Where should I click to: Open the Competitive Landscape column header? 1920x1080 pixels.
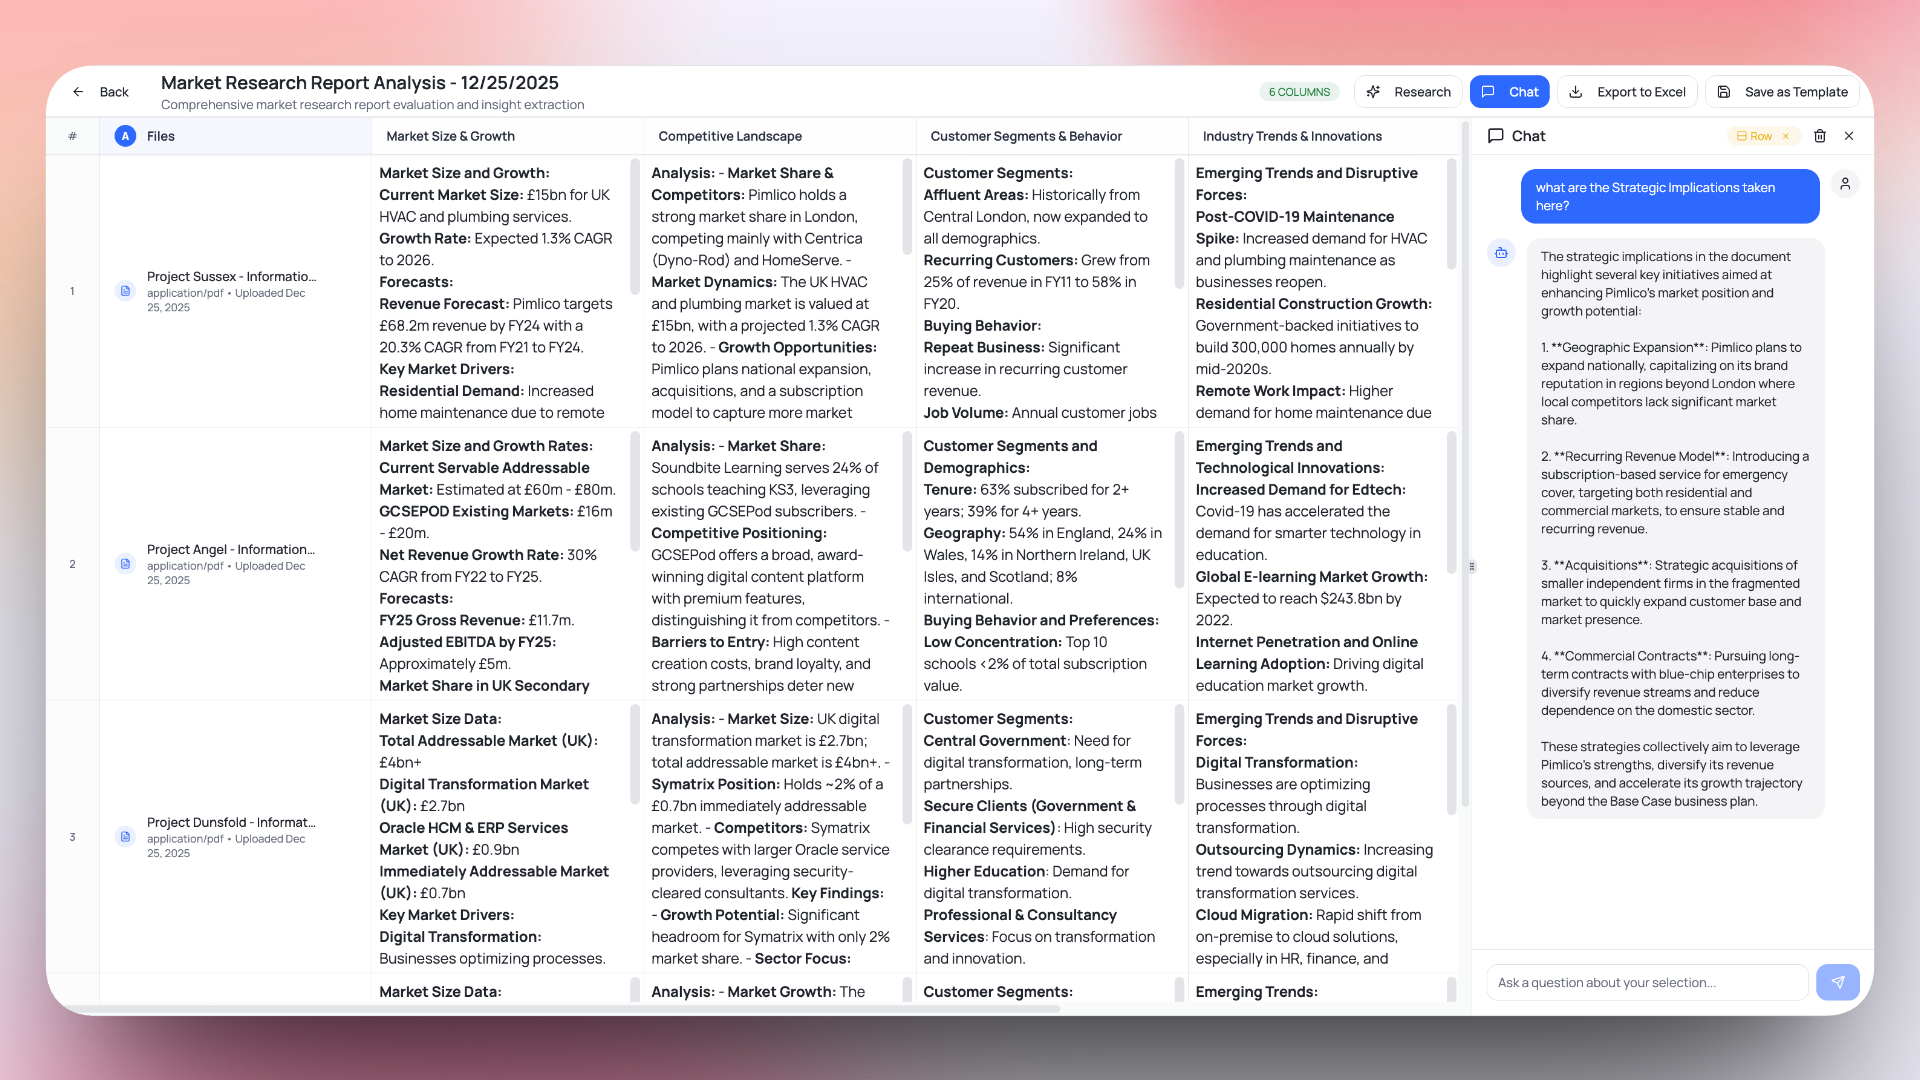pyautogui.click(x=729, y=136)
